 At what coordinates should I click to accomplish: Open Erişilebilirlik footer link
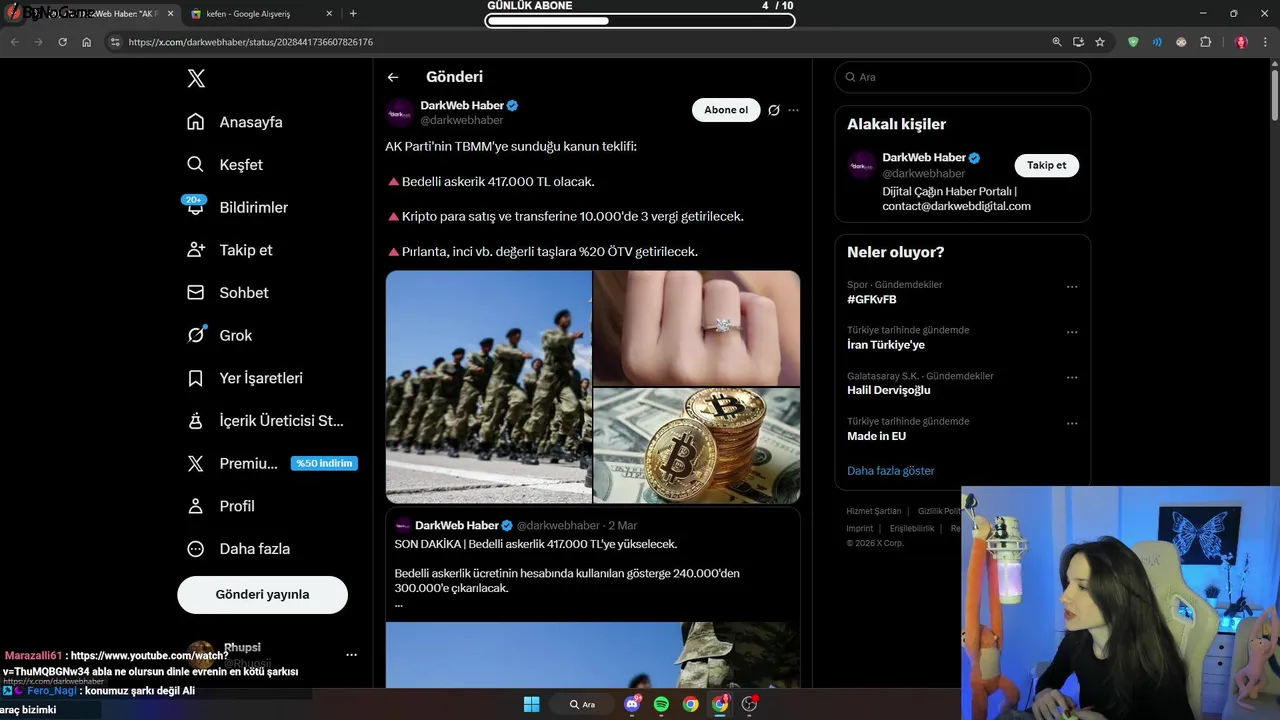tap(912, 528)
